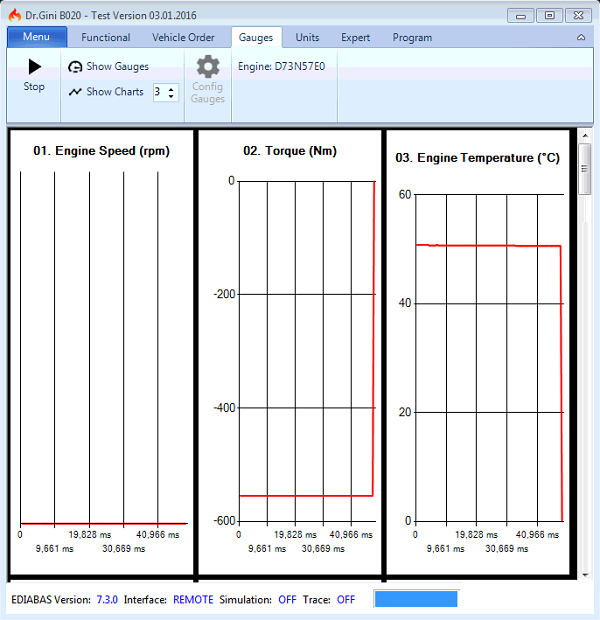Click the Config Gauges gear icon

[208, 67]
